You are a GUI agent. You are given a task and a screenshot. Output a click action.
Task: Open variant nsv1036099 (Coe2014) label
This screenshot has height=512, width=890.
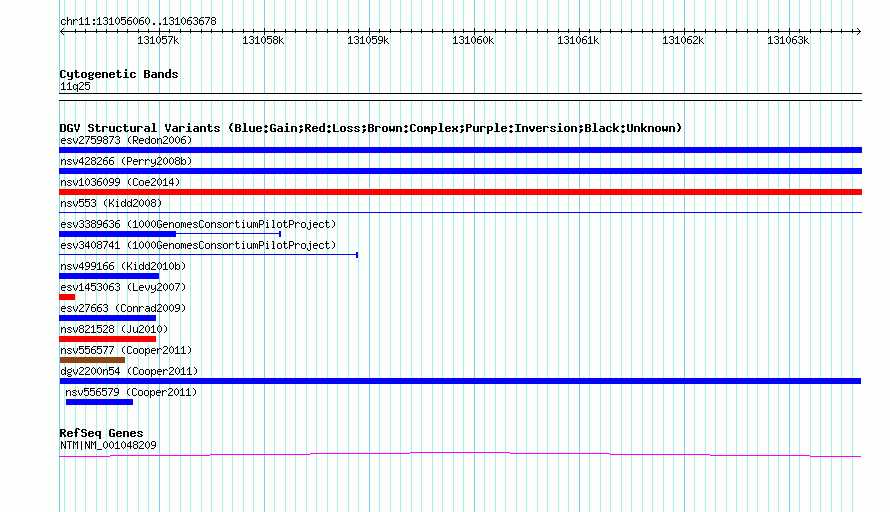[120, 182]
